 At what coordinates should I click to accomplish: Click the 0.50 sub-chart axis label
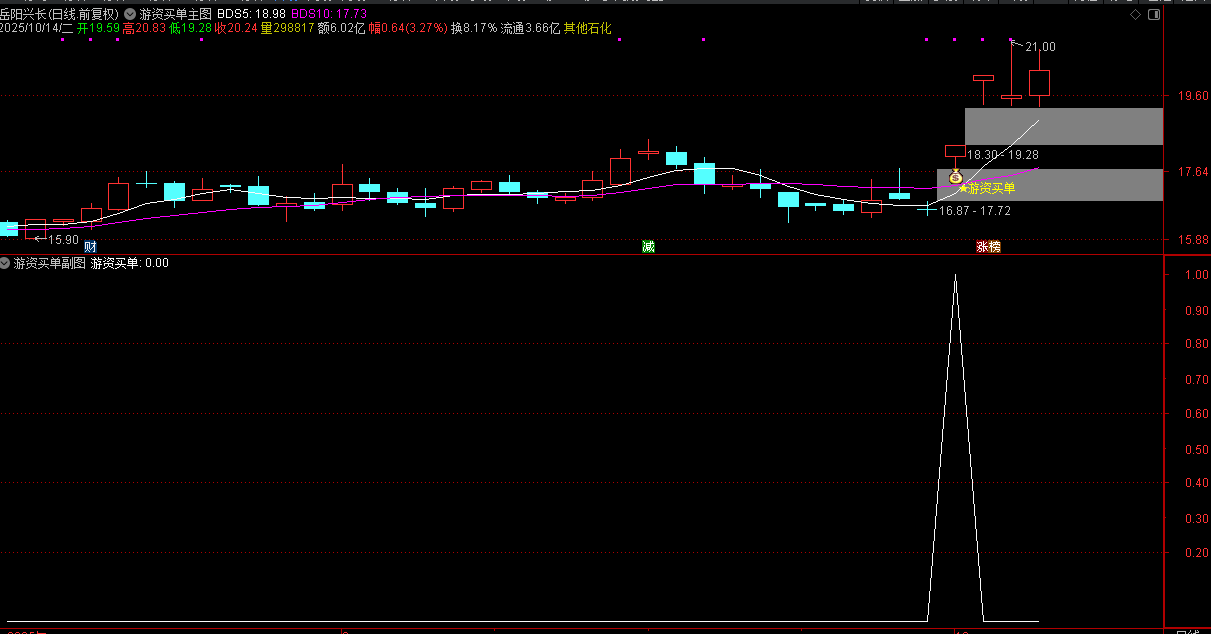coord(1196,449)
